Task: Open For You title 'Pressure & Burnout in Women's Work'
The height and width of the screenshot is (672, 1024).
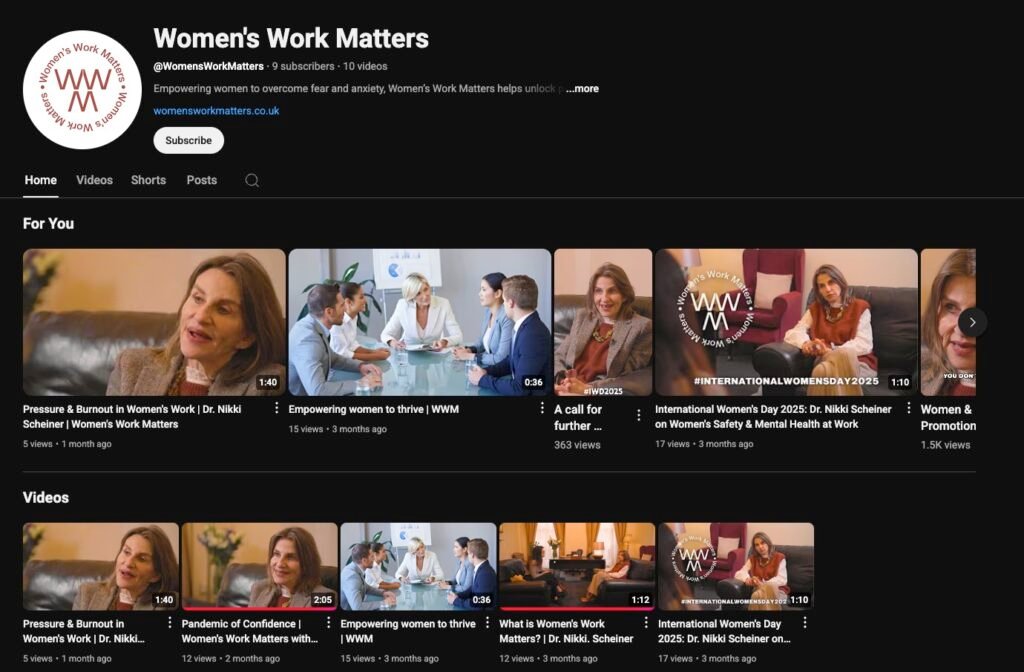Action: [132, 417]
